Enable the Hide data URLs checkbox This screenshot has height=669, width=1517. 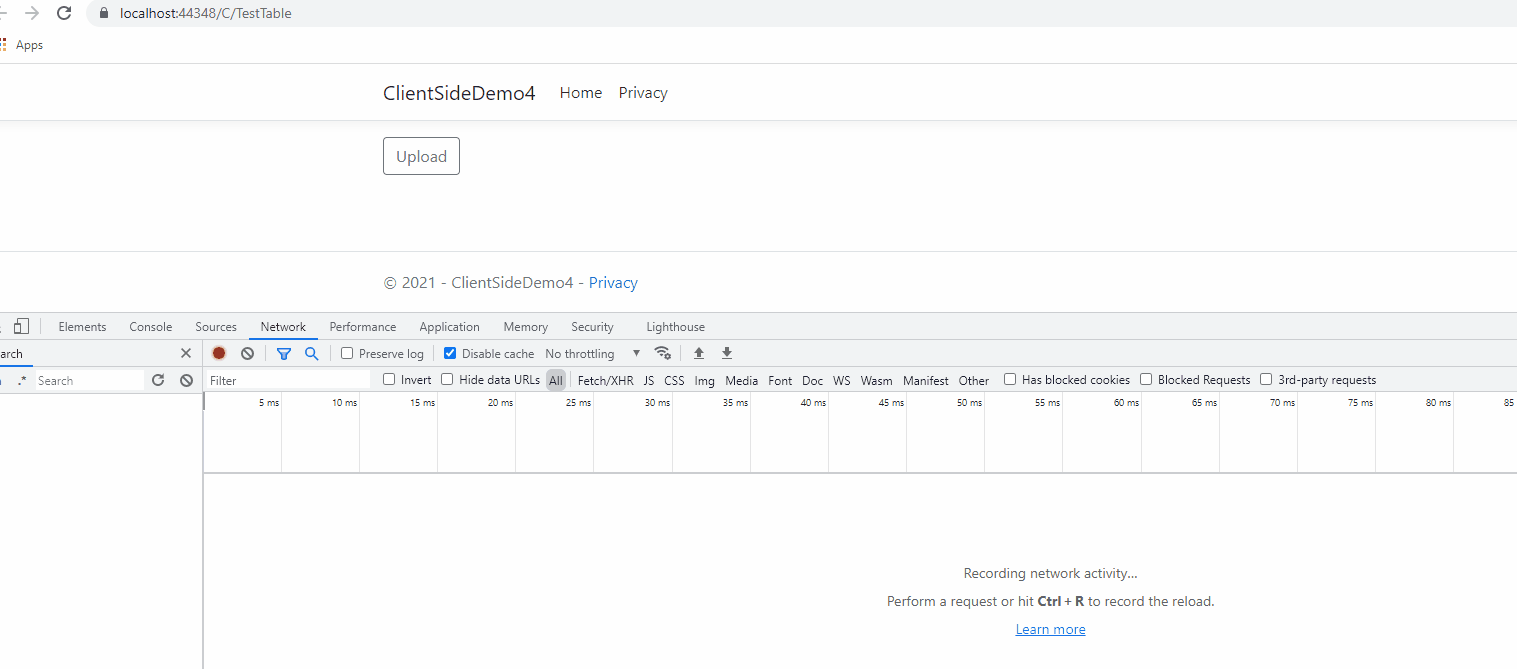point(446,380)
